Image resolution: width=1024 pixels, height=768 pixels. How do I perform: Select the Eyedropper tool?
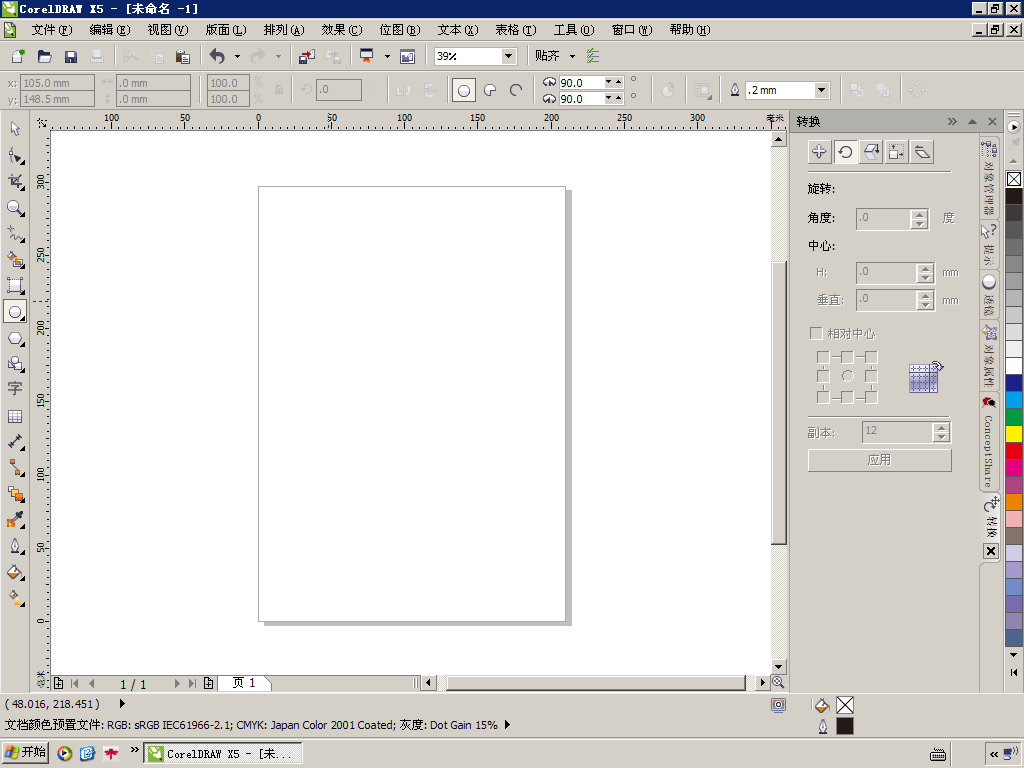(x=15, y=520)
